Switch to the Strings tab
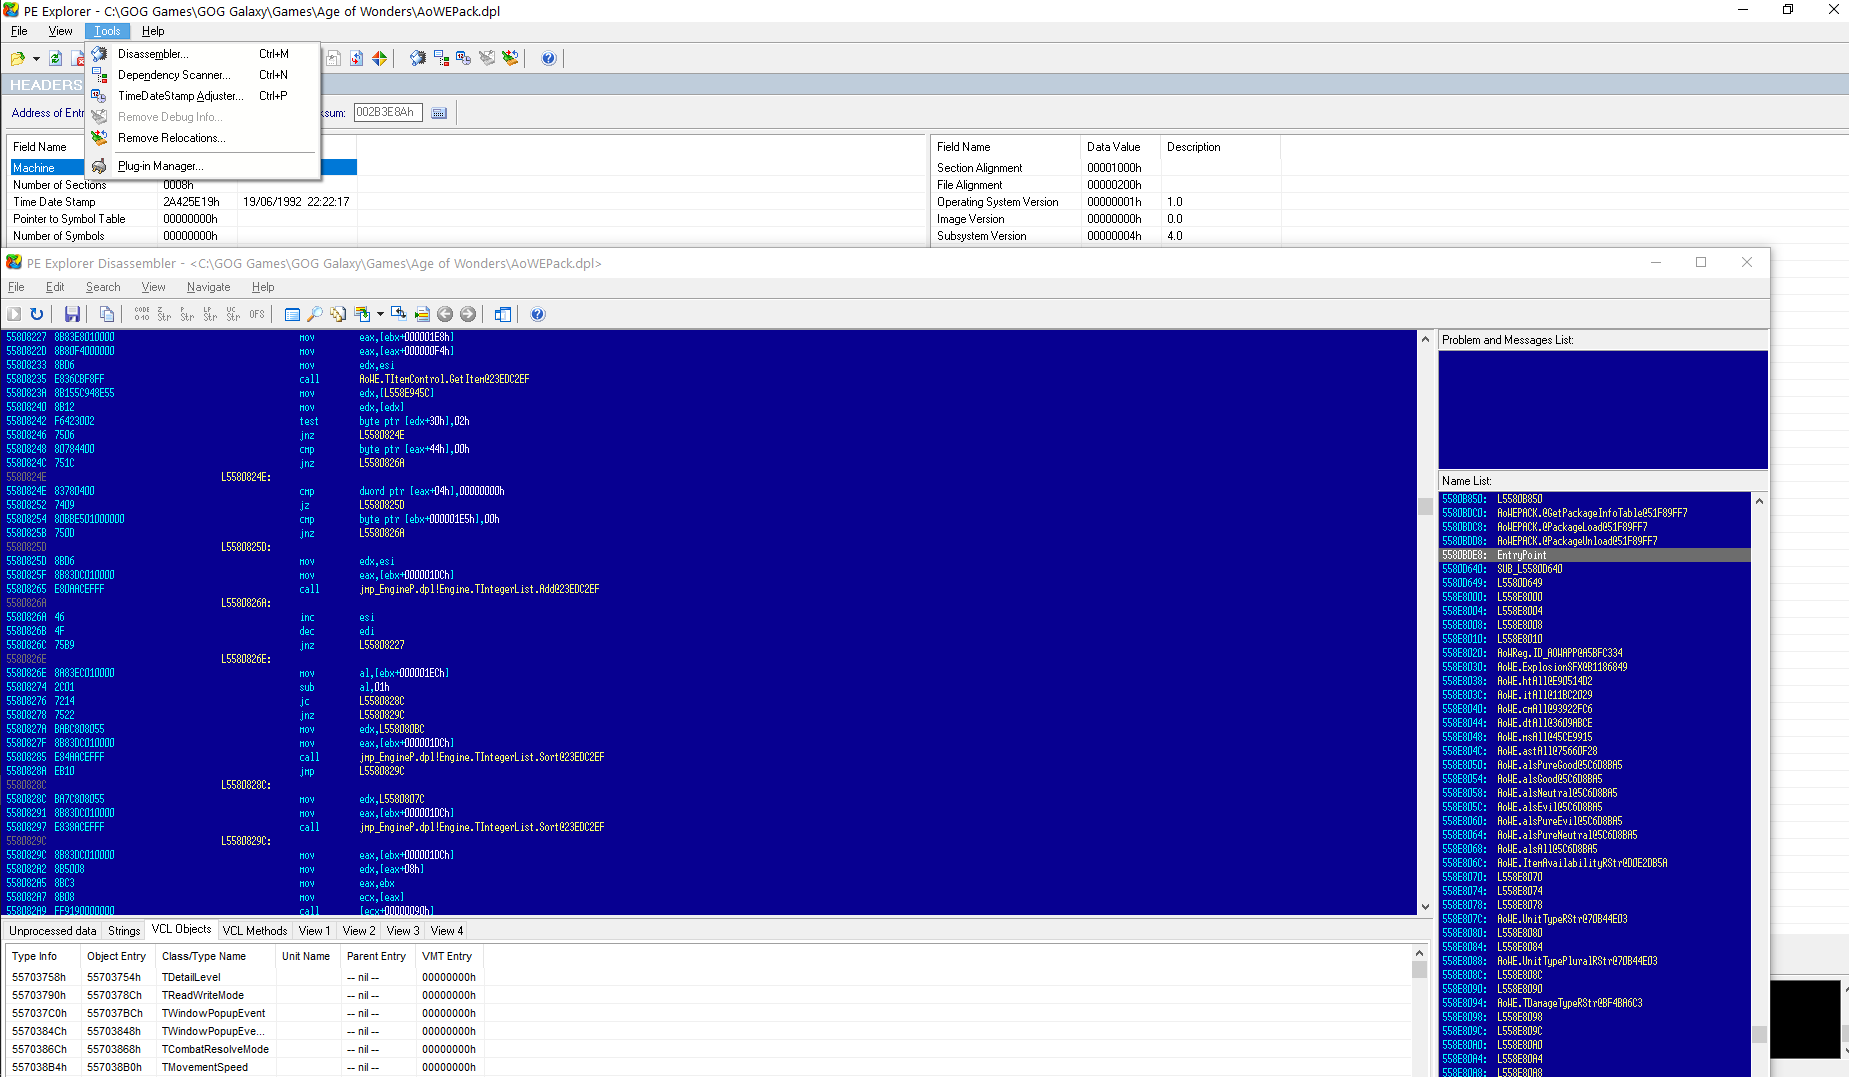 (124, 931)
